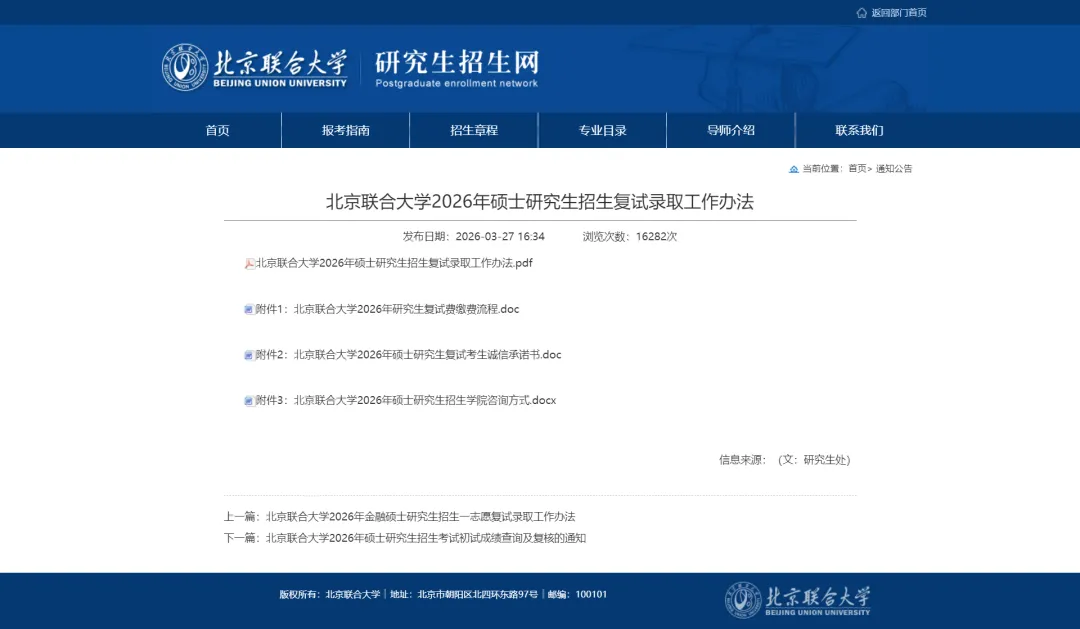Click the footer postcode 100101
This screenshot has width=1080, height=629.
[591, 595]
